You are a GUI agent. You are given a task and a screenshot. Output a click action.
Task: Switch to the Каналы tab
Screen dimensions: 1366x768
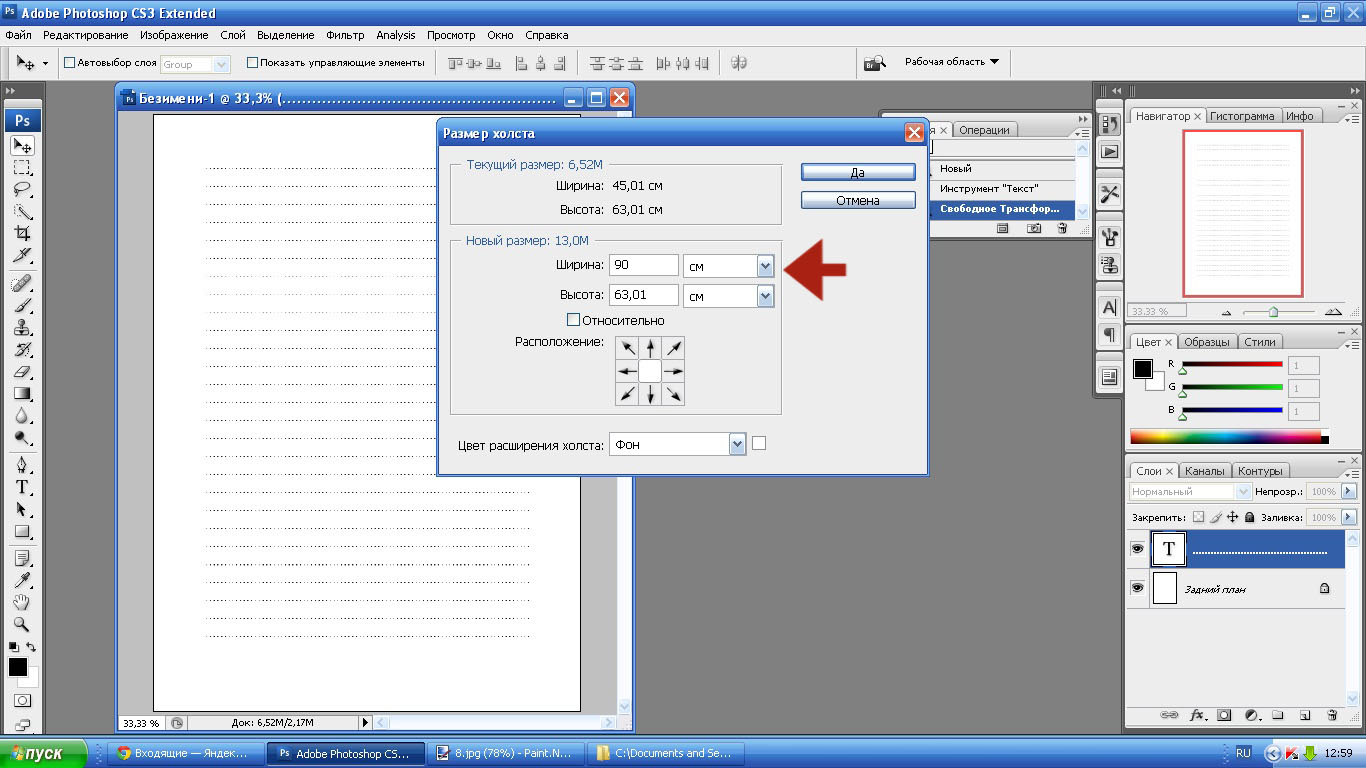click(x=1204, y=471)
